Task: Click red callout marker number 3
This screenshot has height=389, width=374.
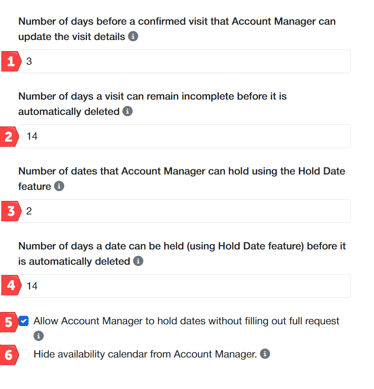Action: pos(11,211)
